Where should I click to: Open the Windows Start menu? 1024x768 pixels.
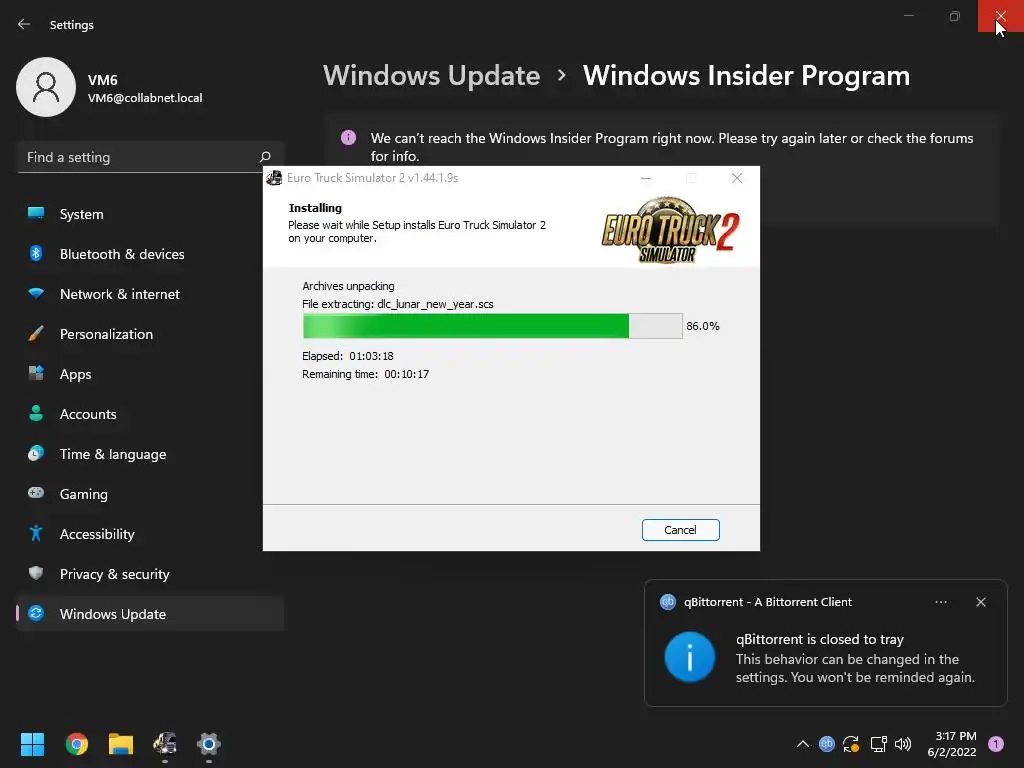32,744
